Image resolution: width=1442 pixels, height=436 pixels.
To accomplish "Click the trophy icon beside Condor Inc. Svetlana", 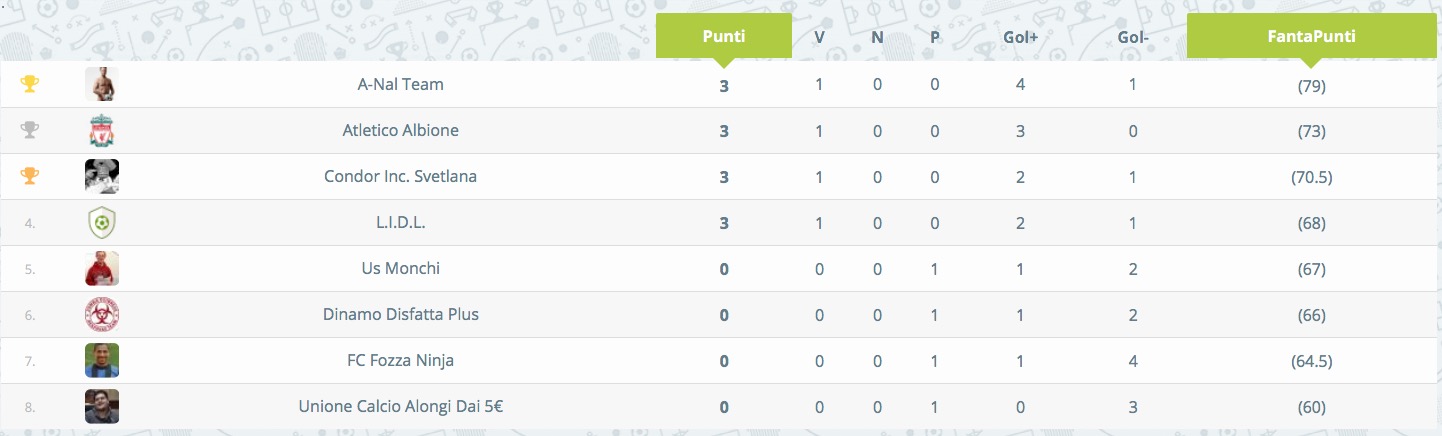I will click(x=30, y=176).
